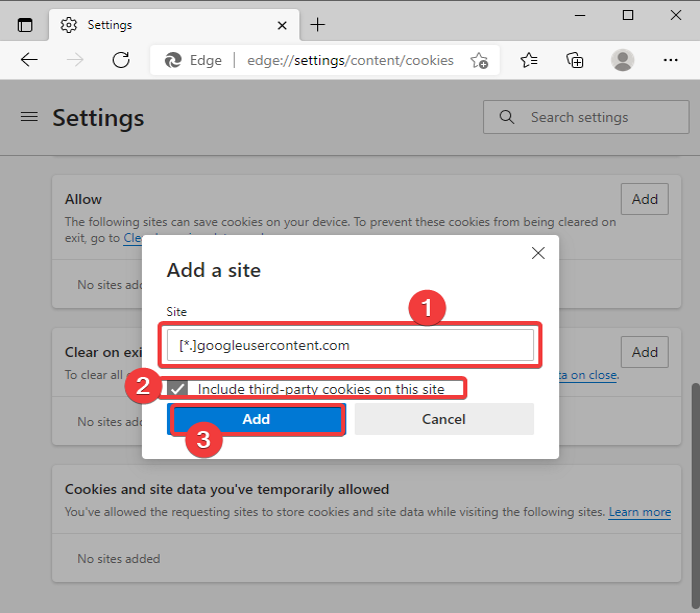Refresh the Edge settings page
The height and width of the screenshot is (613, 700).
point(121,60)
